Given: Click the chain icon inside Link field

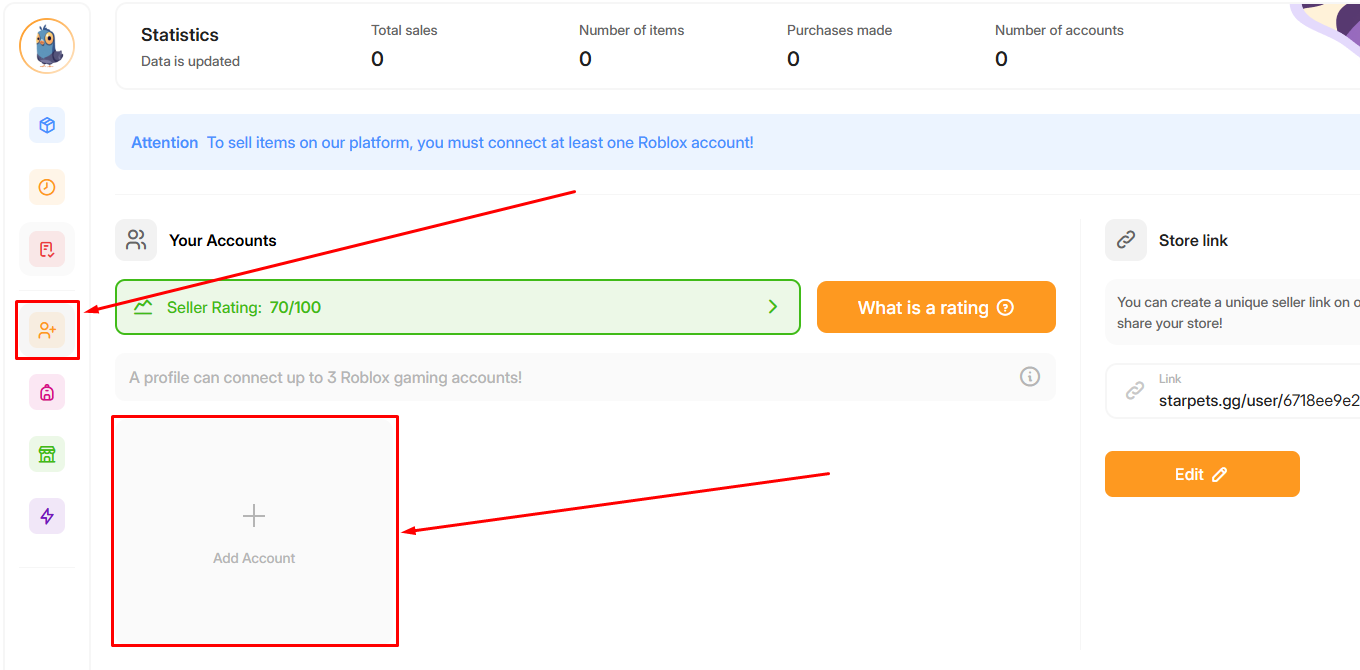Looking at the screenshot, I should (1134, 391).
